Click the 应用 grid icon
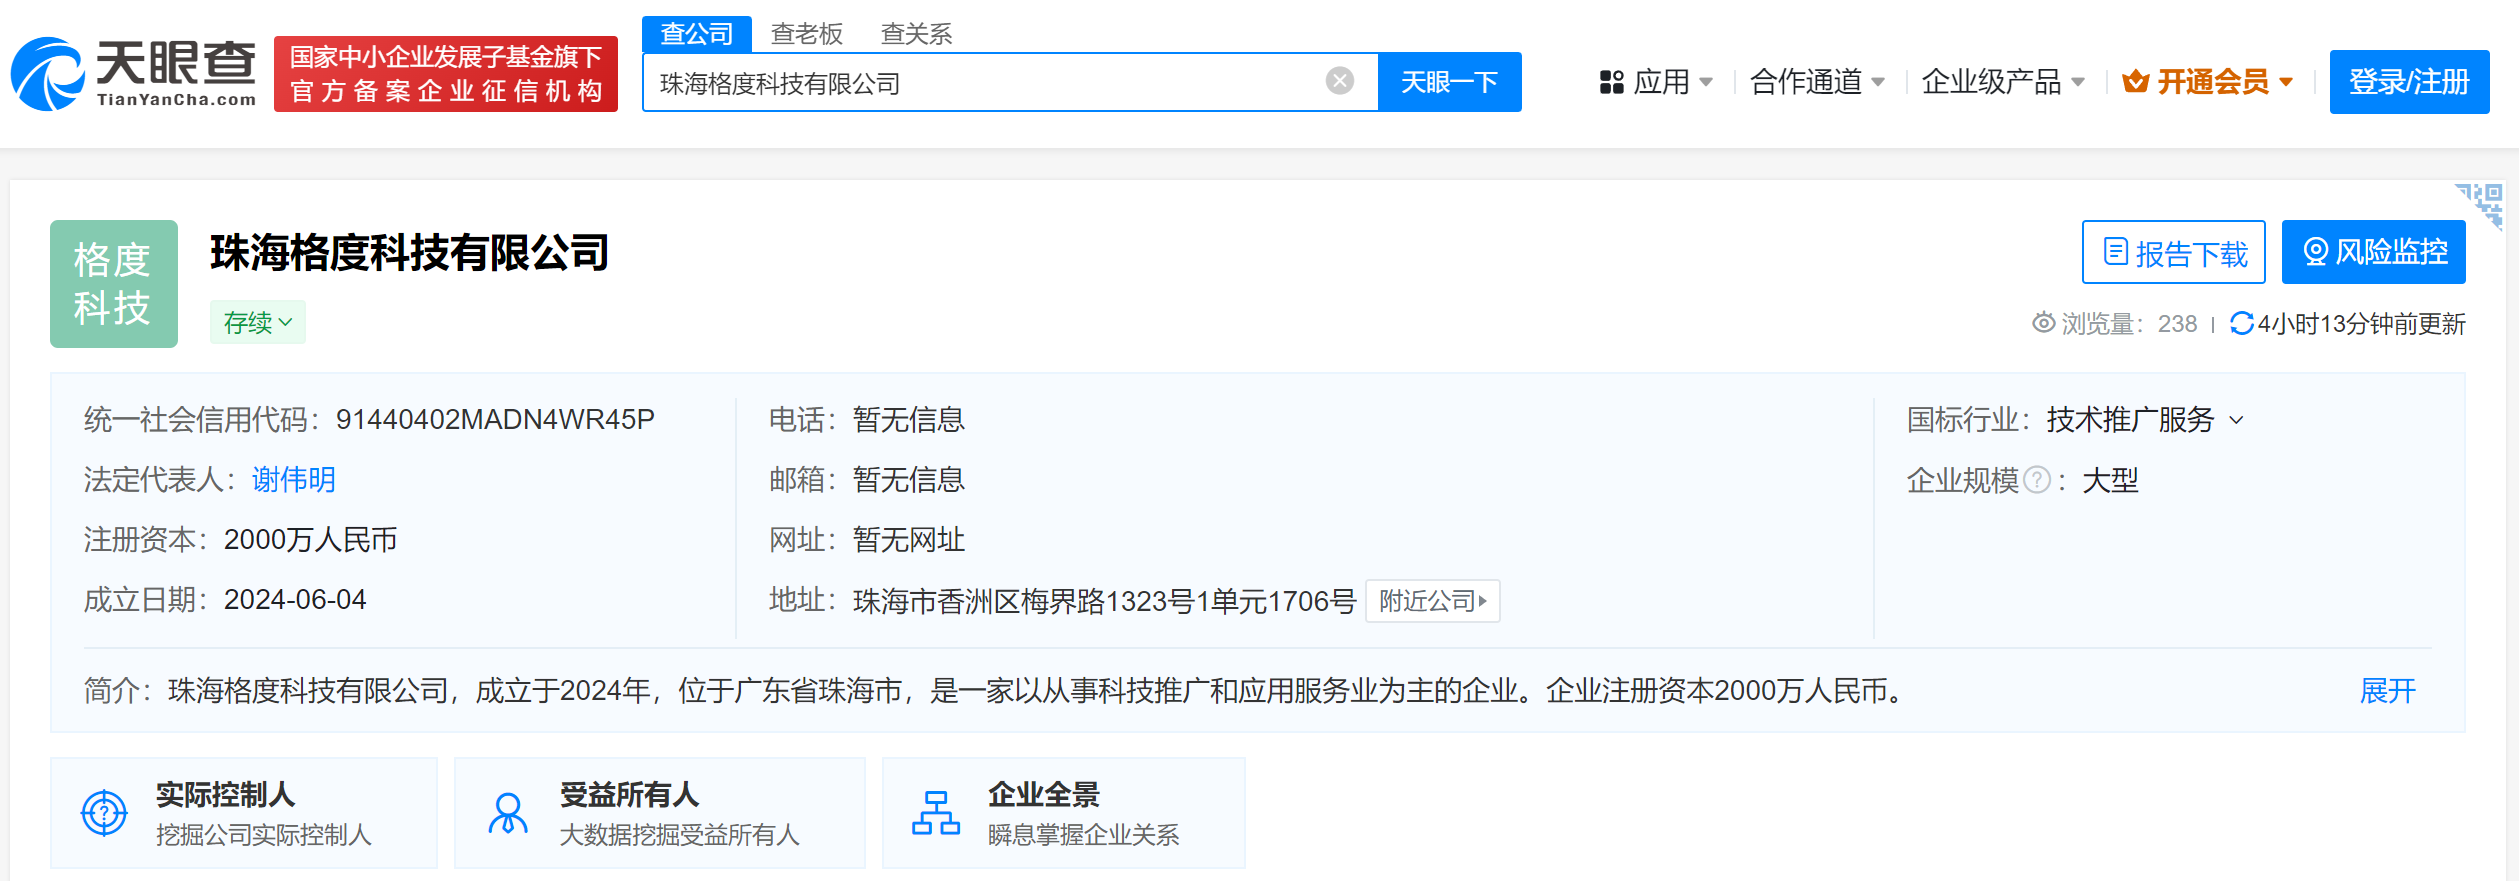Viewport: 2519px width, 881px height. pyautogui.click(x=1611, y=82)
